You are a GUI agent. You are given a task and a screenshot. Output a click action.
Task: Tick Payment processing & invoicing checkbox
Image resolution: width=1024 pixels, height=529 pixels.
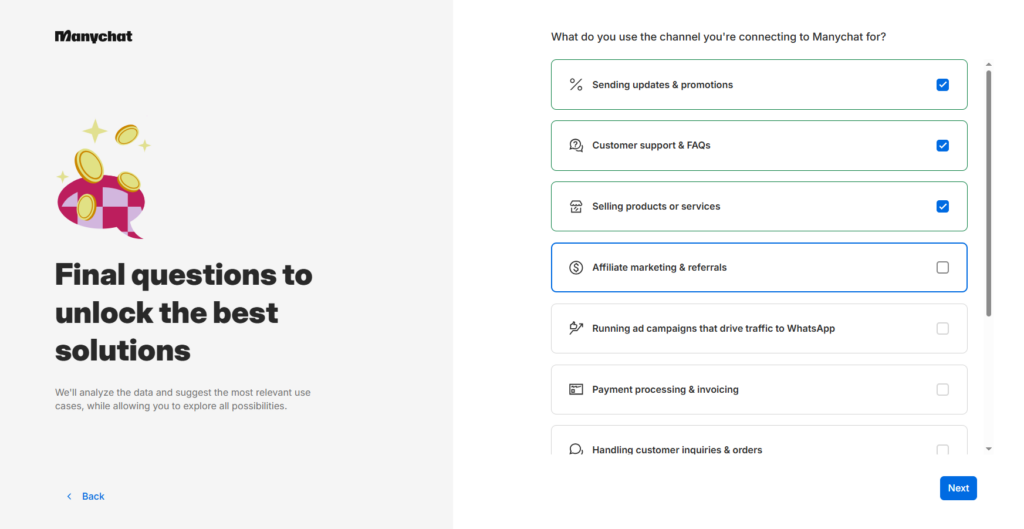coord(942,389)
